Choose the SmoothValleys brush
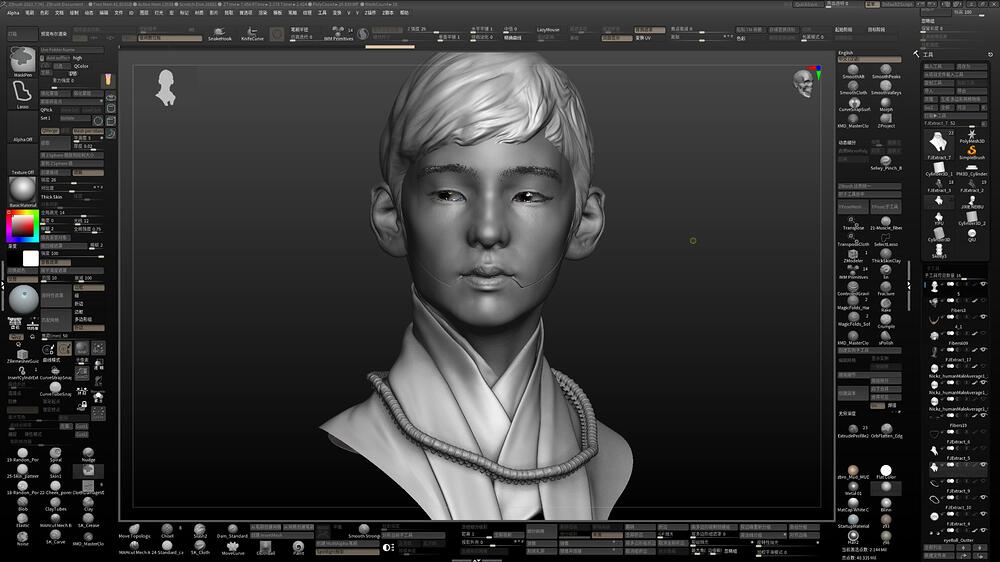This screenshot has height=562, width=1000. click(886, 88)
